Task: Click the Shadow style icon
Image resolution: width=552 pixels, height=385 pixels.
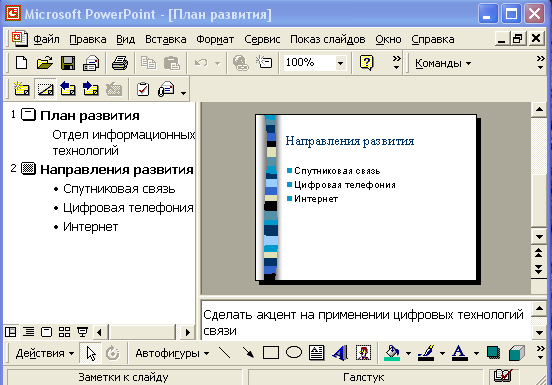Action: pyautogui.click(x=493, y=353)
